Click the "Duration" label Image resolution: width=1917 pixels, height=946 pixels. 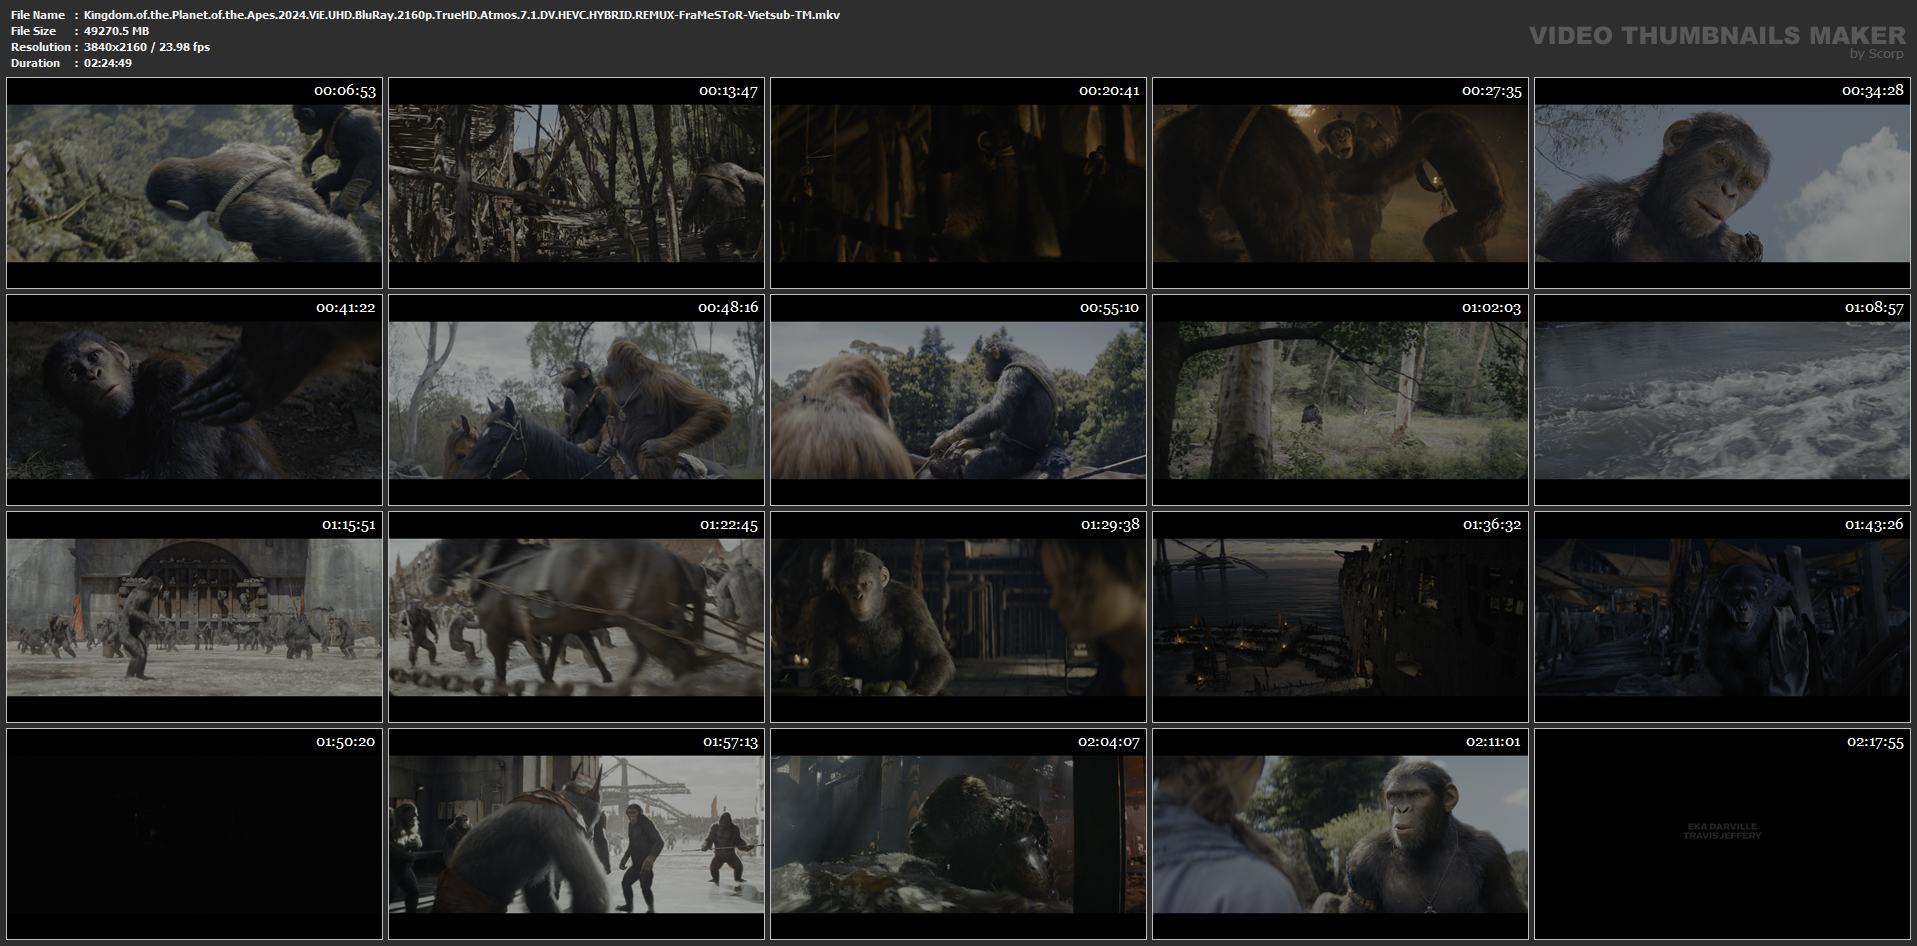pos(36,63)
